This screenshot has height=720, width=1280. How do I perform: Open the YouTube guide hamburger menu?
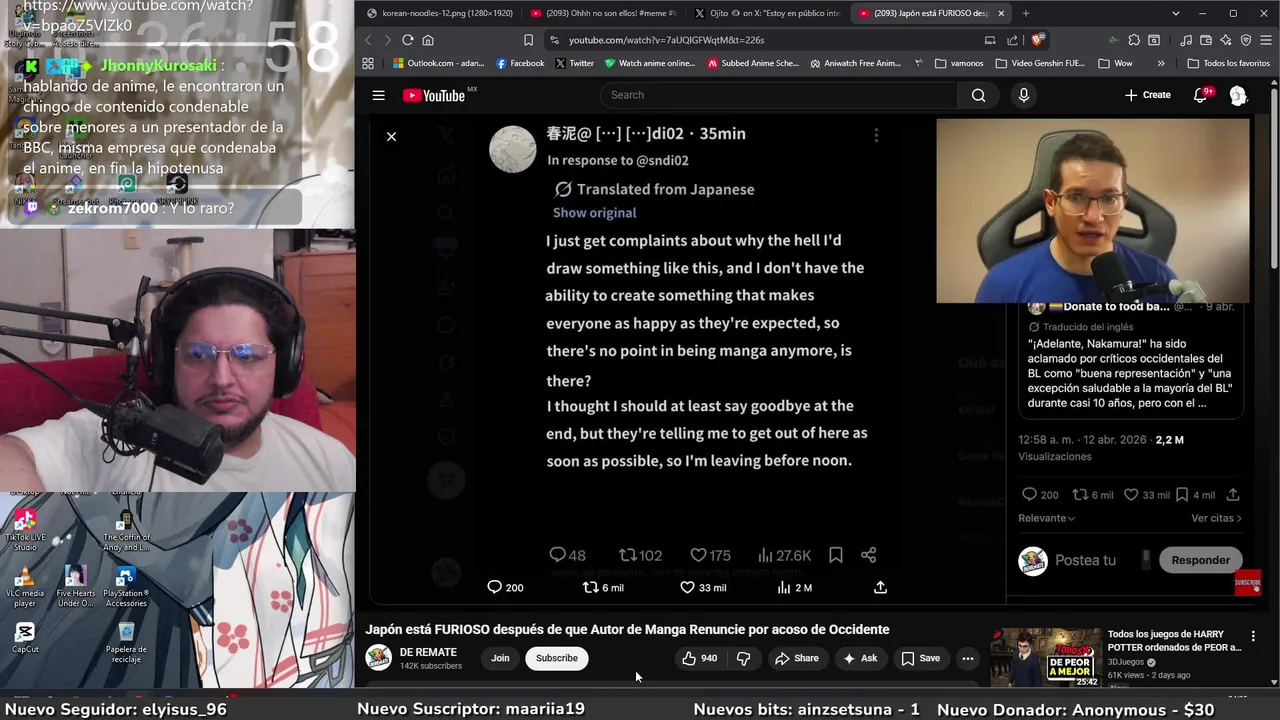pyautogui.click(x=378, y=95)
